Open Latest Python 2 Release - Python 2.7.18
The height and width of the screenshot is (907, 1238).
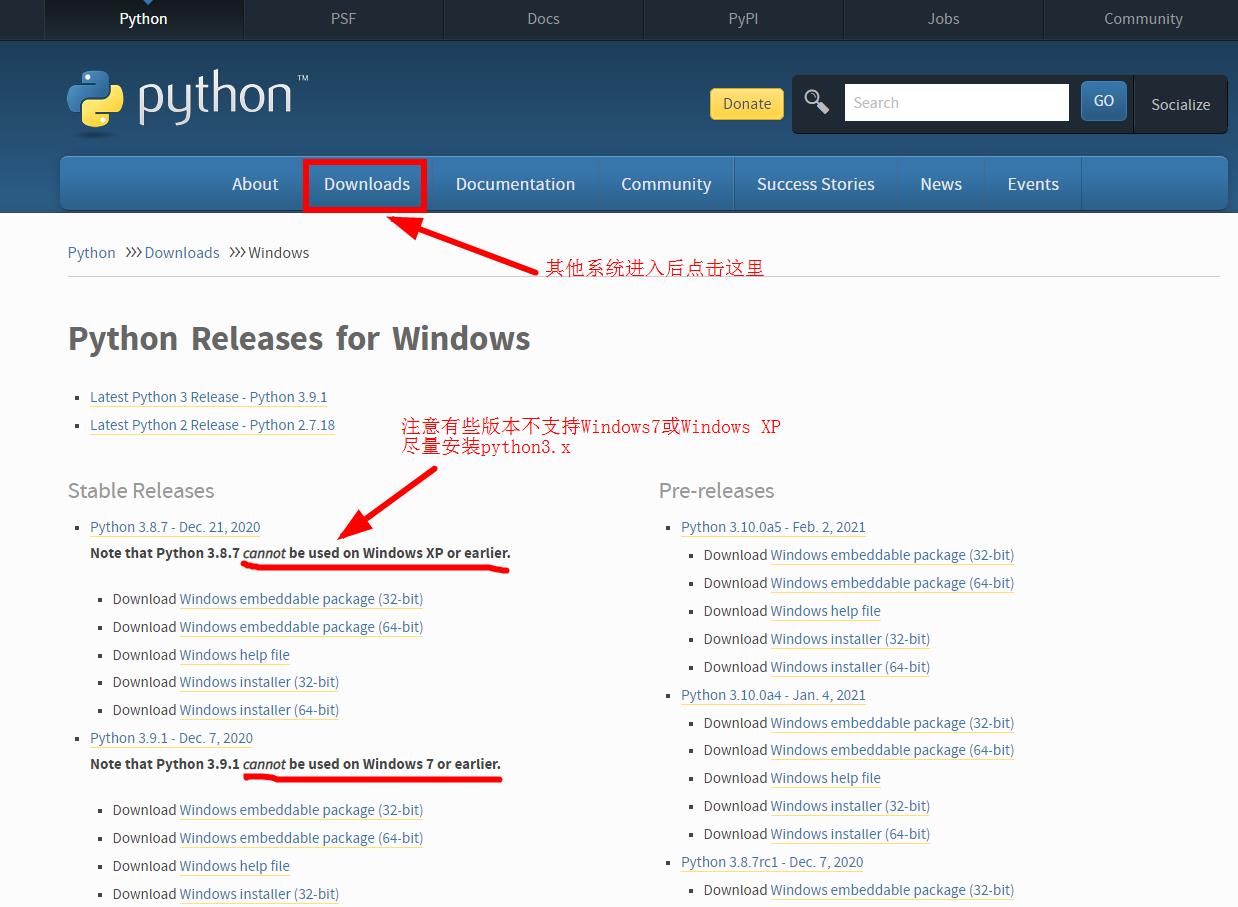(x=212, y=425)
